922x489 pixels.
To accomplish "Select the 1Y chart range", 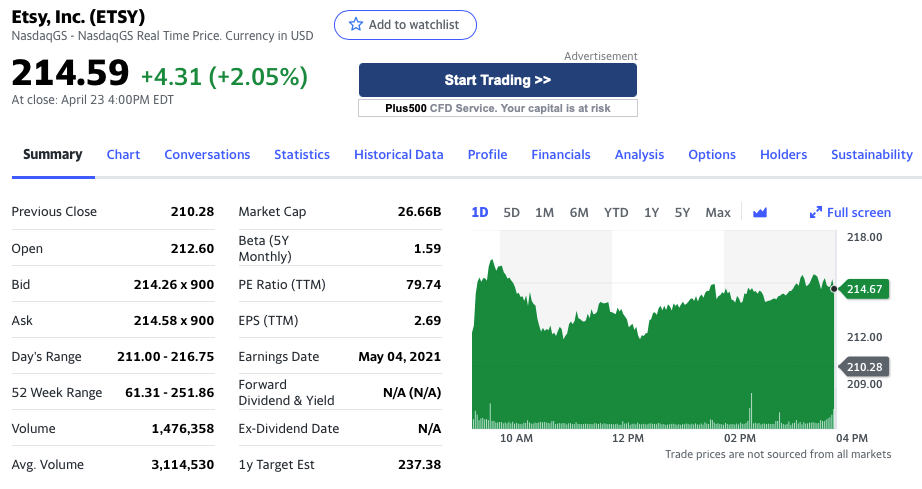I will click(x=652, y=212).
